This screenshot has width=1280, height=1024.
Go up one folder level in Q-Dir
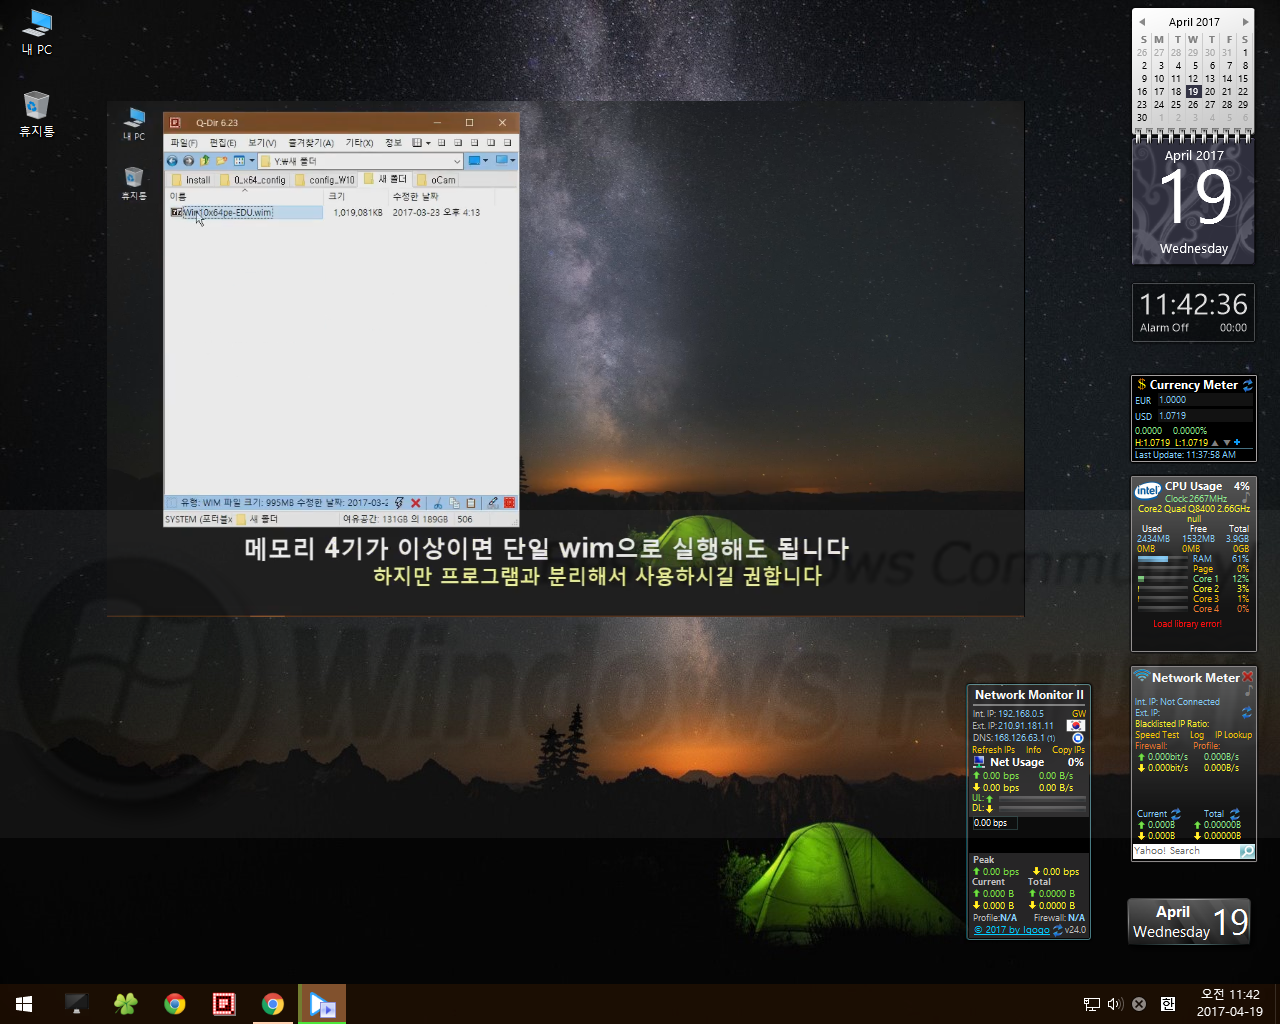205,160
